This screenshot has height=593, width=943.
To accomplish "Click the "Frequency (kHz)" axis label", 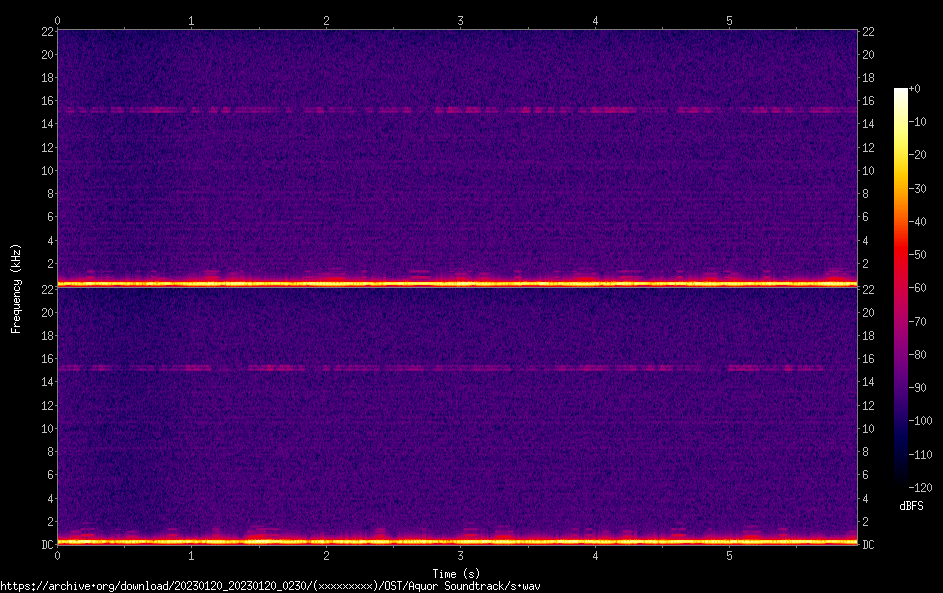I will pos(16,287).
